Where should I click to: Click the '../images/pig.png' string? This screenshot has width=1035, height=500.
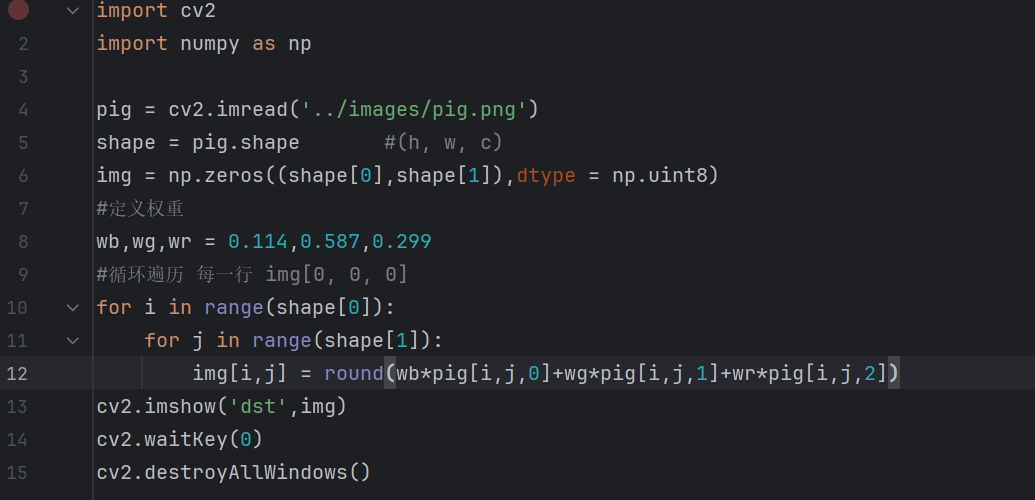(414, 110)
